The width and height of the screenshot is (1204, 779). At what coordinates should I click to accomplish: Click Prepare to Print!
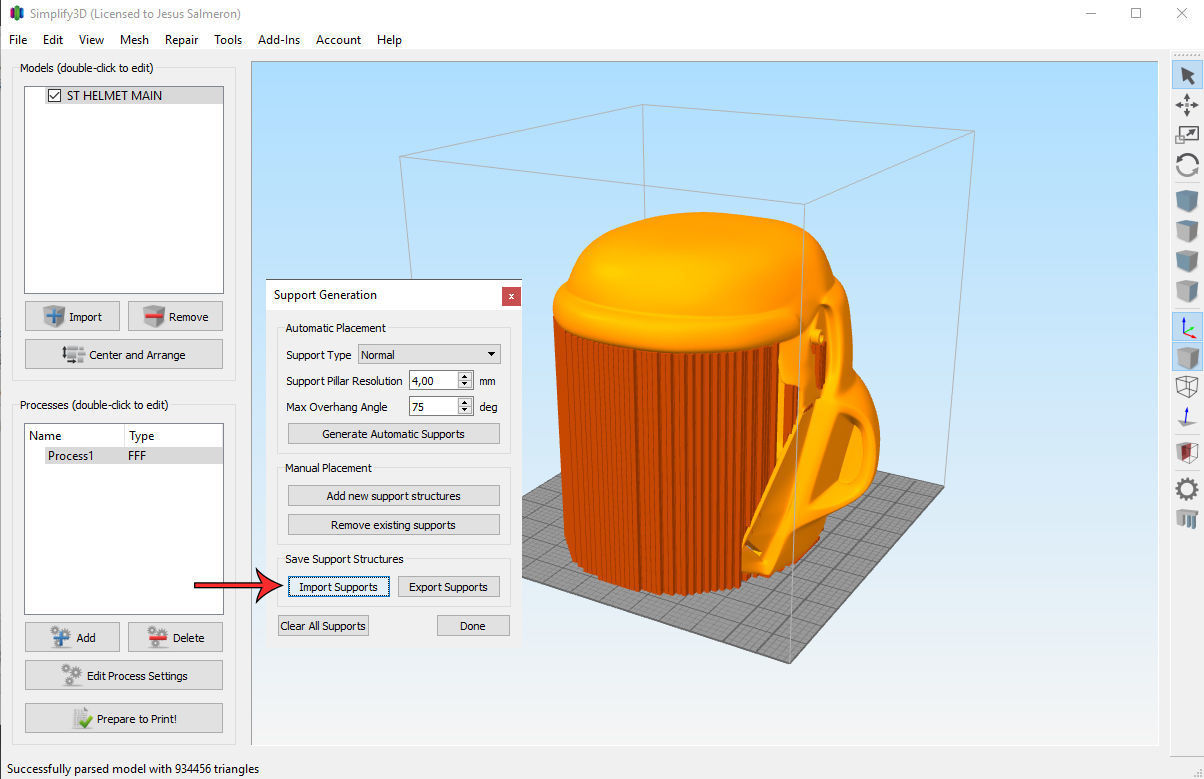124,719
